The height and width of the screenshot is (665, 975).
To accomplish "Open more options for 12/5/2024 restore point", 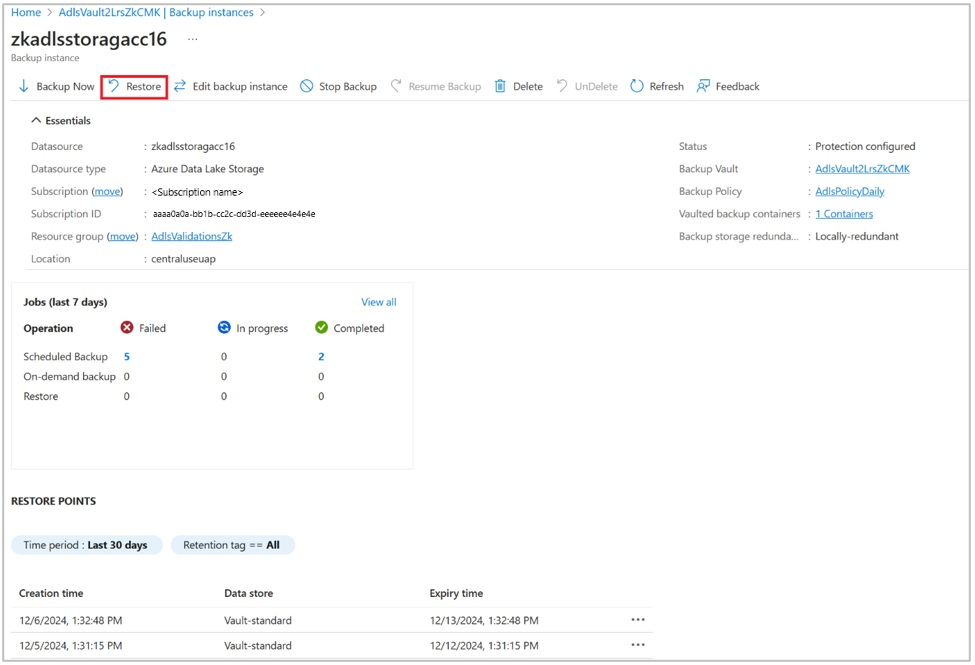I will [x=638, y=645].
